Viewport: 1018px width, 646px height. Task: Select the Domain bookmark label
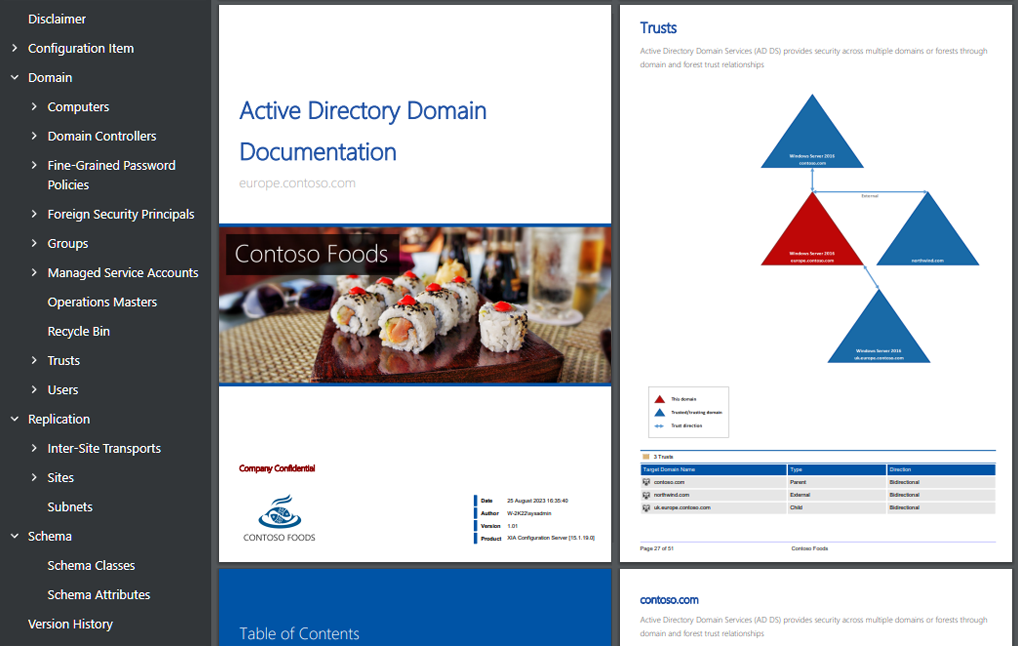(50, 77)
